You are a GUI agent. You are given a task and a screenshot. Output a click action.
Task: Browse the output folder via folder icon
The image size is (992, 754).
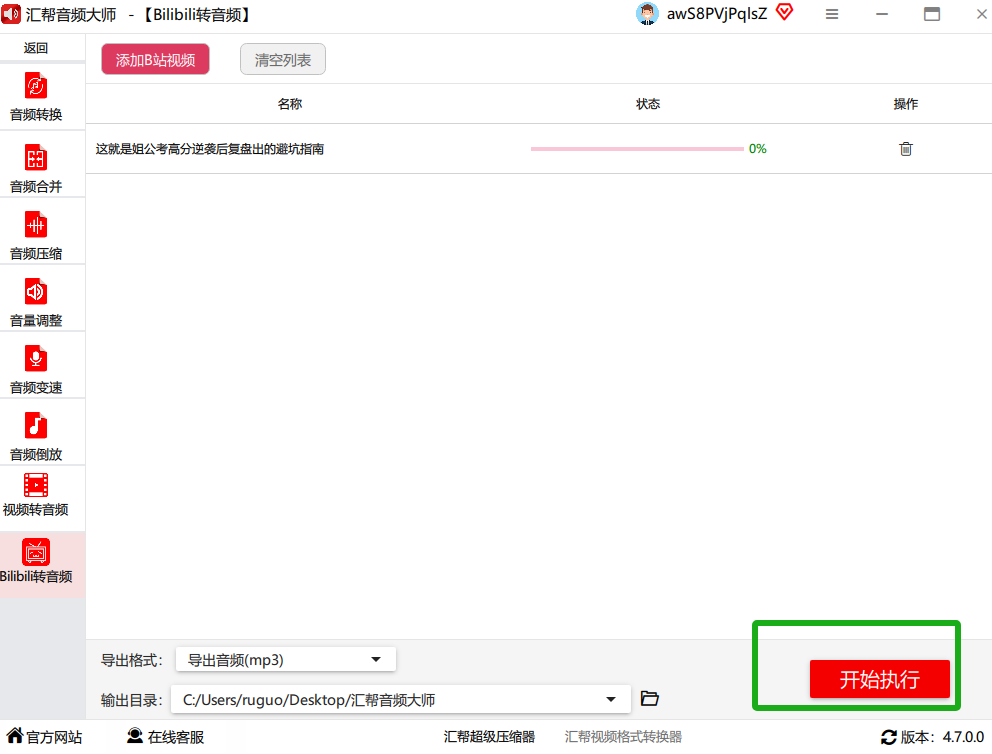point(650,698)
